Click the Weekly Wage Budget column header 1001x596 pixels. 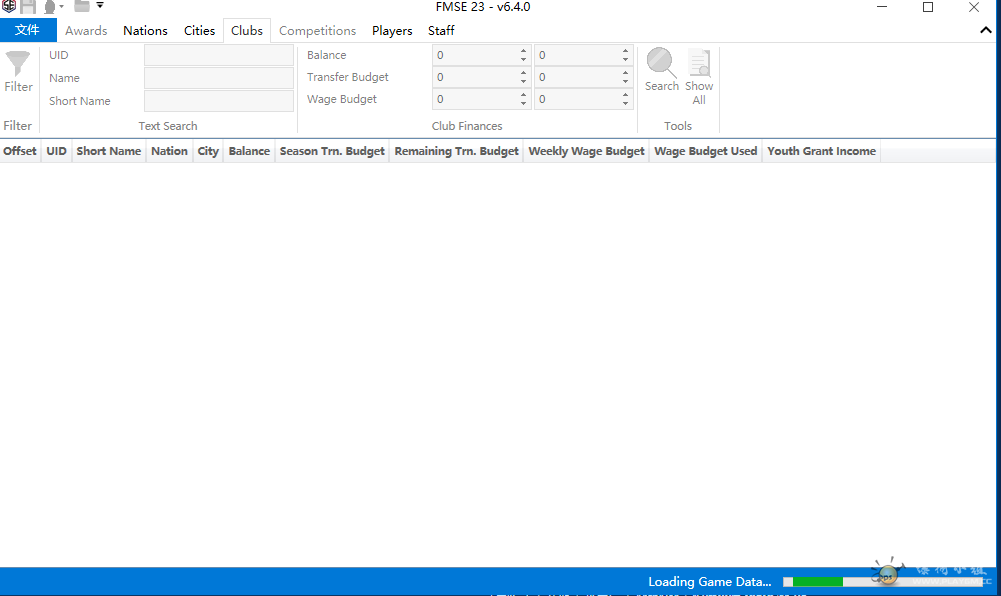coord(586,151)
